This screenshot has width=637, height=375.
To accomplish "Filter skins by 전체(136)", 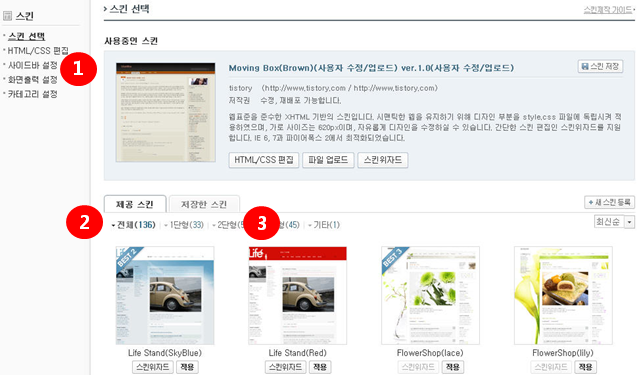I will tap(134, 225).
